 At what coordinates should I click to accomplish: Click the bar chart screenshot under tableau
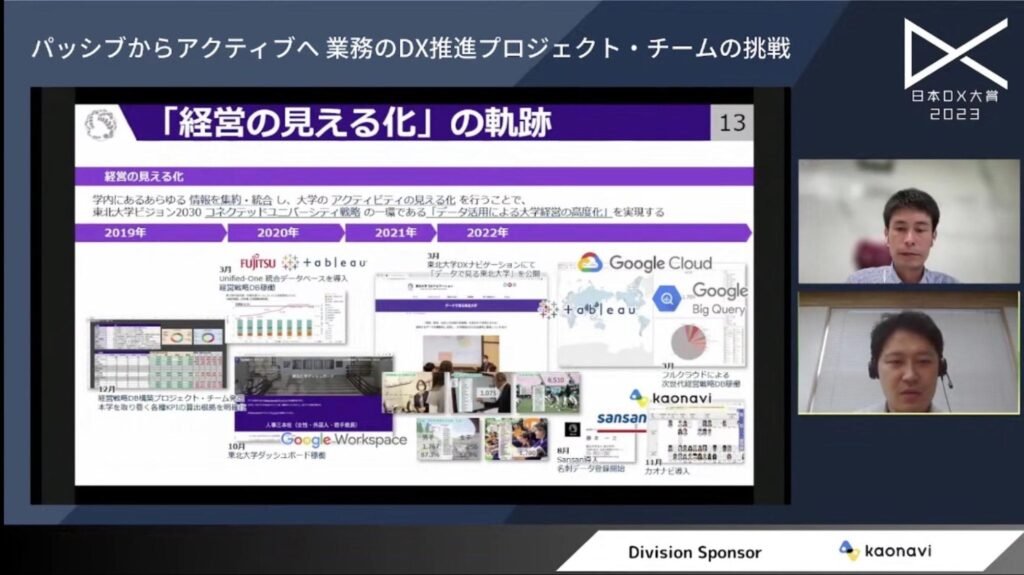point(286,318)
